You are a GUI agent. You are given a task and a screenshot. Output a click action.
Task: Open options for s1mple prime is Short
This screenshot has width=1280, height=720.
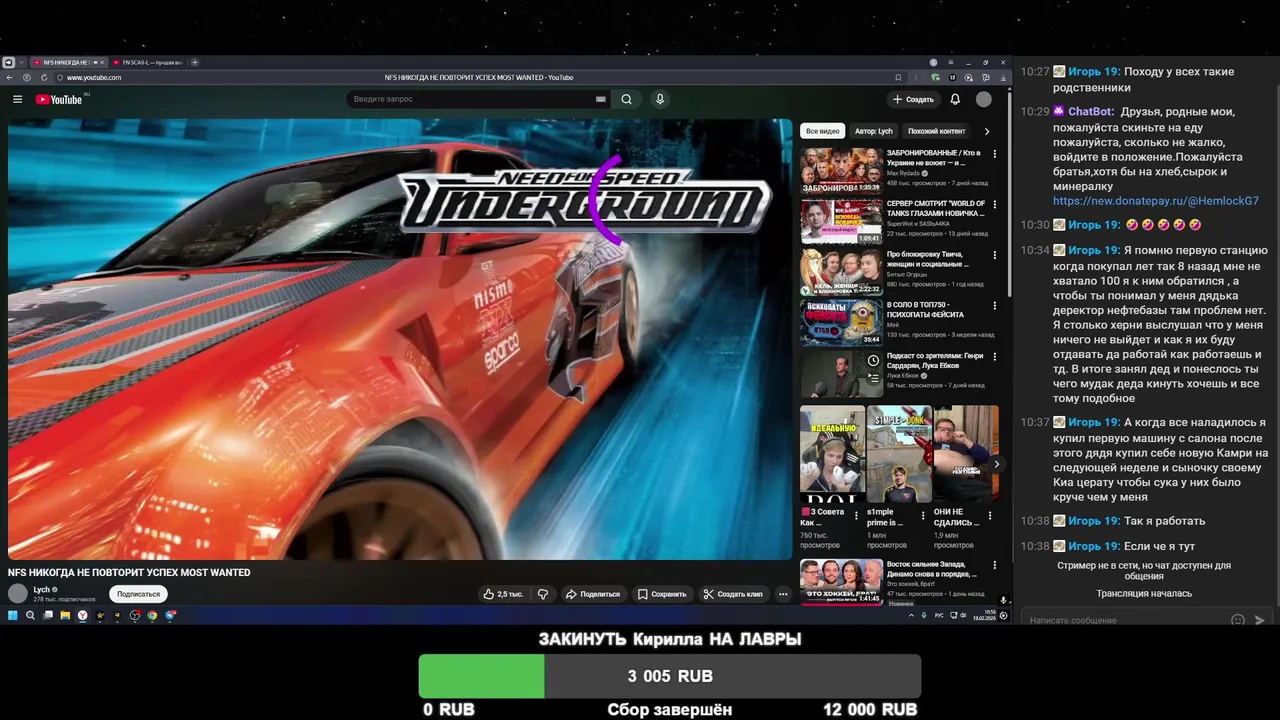[923, 516]
